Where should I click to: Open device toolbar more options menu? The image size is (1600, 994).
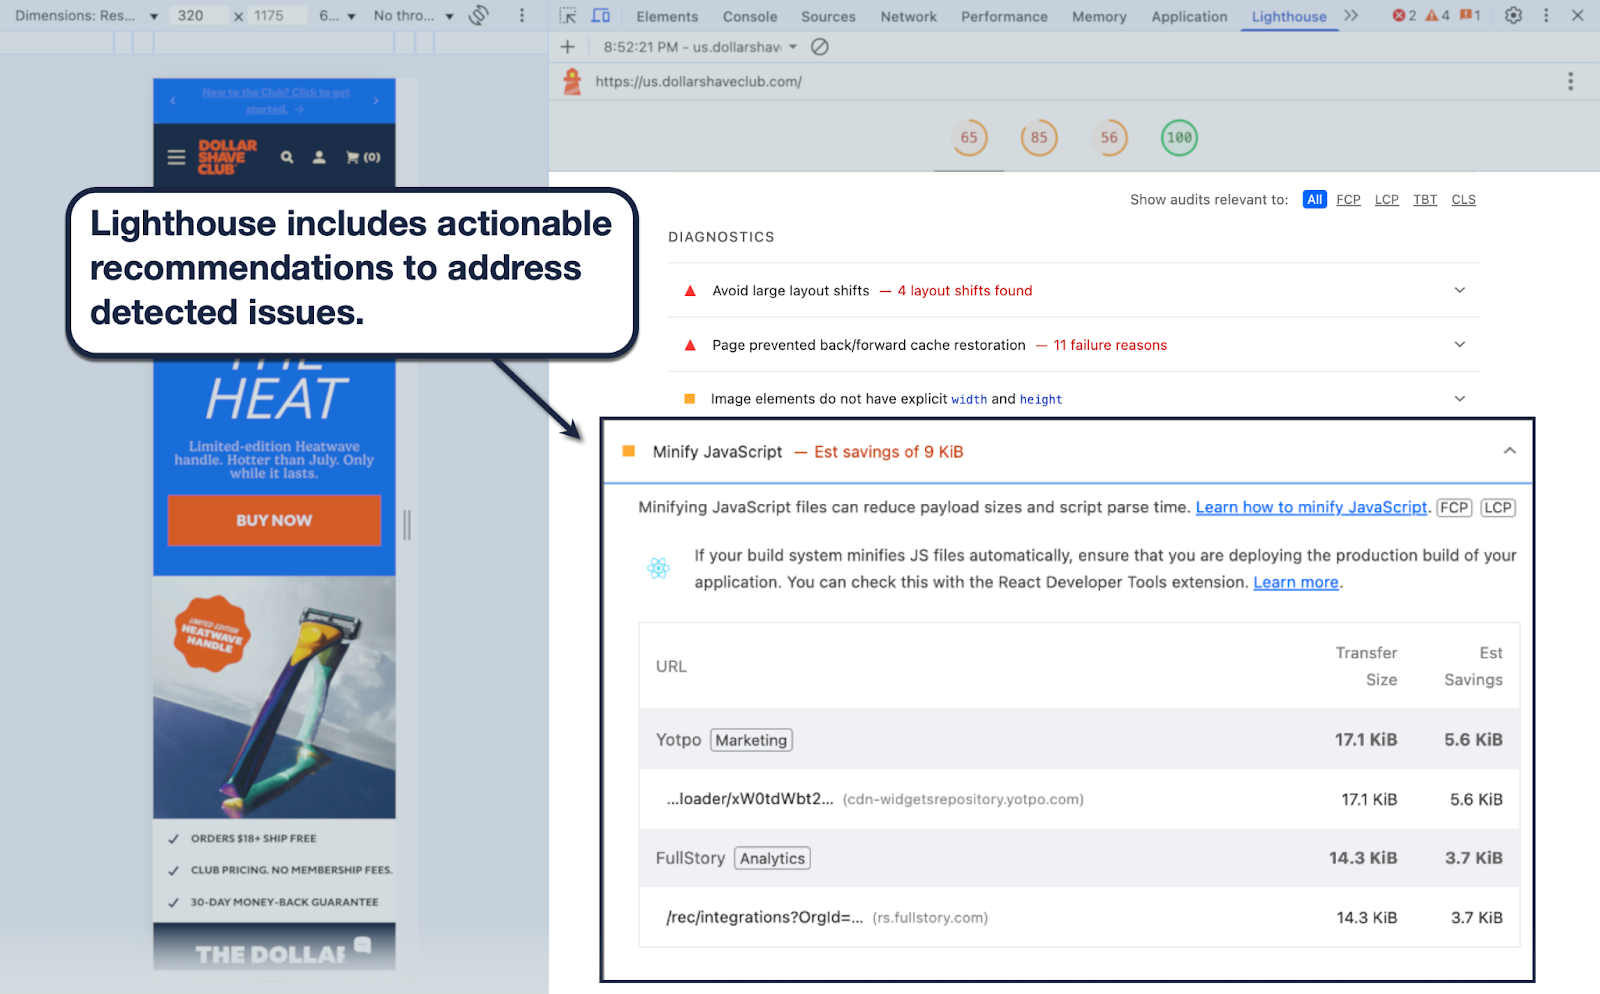521,16
